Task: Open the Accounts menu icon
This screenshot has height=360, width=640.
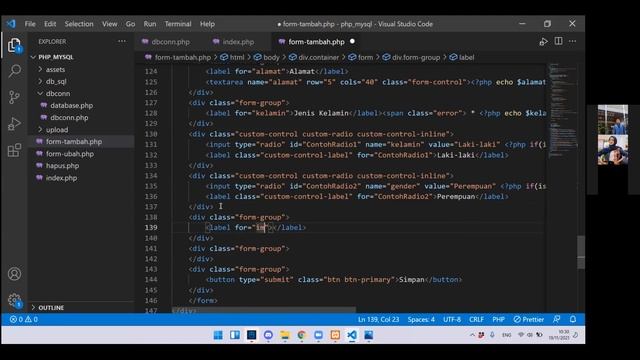Action: (14, 274)
